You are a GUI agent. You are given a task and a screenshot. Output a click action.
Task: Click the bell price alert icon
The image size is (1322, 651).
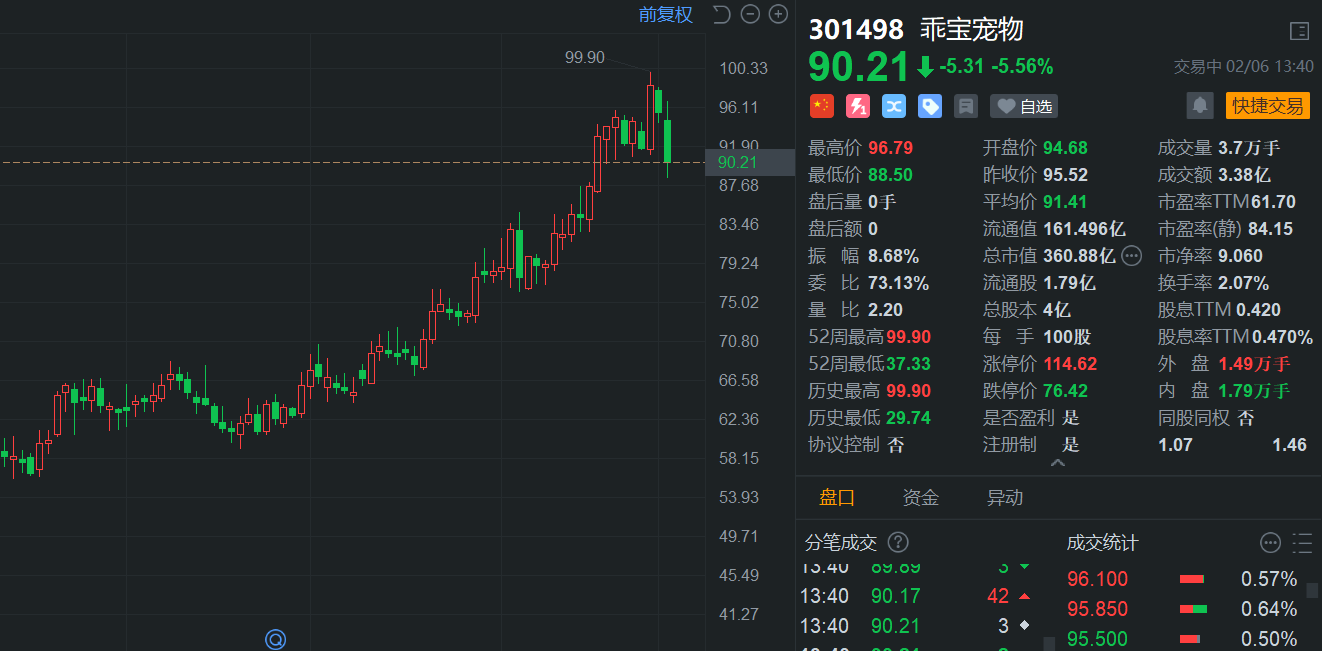point(1200,105)
